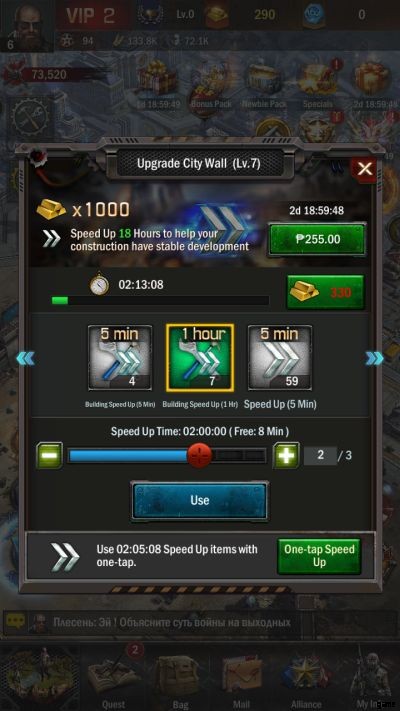The height and width of the screenshot is (711, 400).
Task: Open the Bonus Pack gift icon
Action: click(211, 88)
